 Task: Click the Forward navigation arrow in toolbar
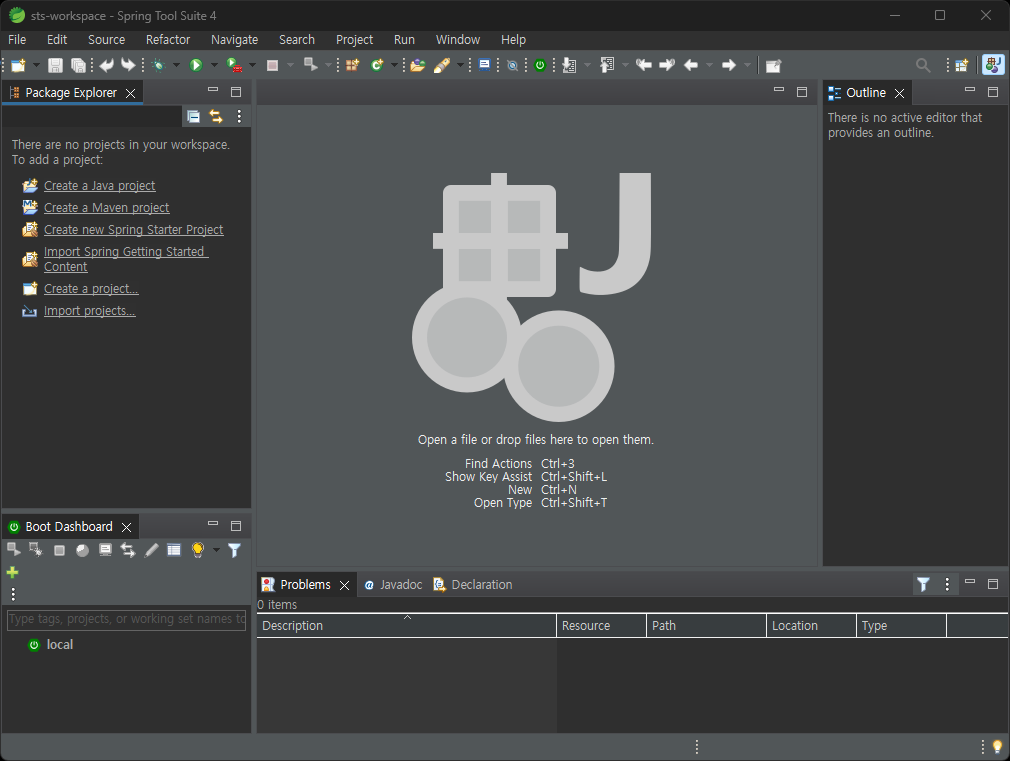[729, 65]
